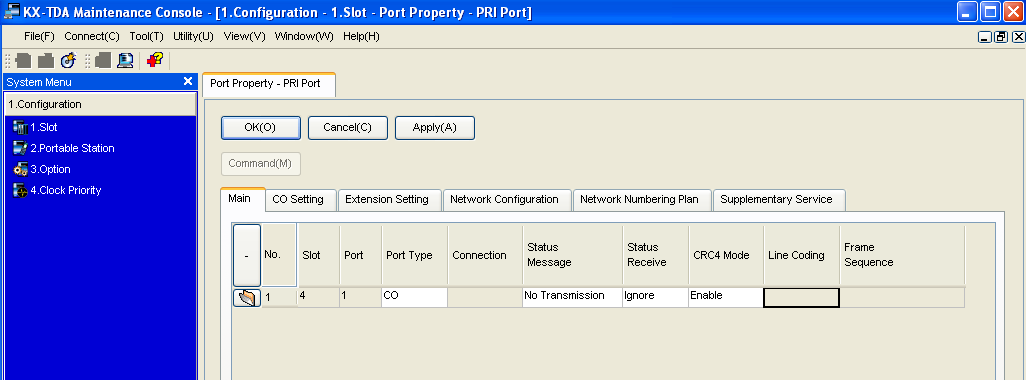The height and width of the screenshot is (380, 1026).
Task: Click the first toolbar icon
Action: point(24,61)
